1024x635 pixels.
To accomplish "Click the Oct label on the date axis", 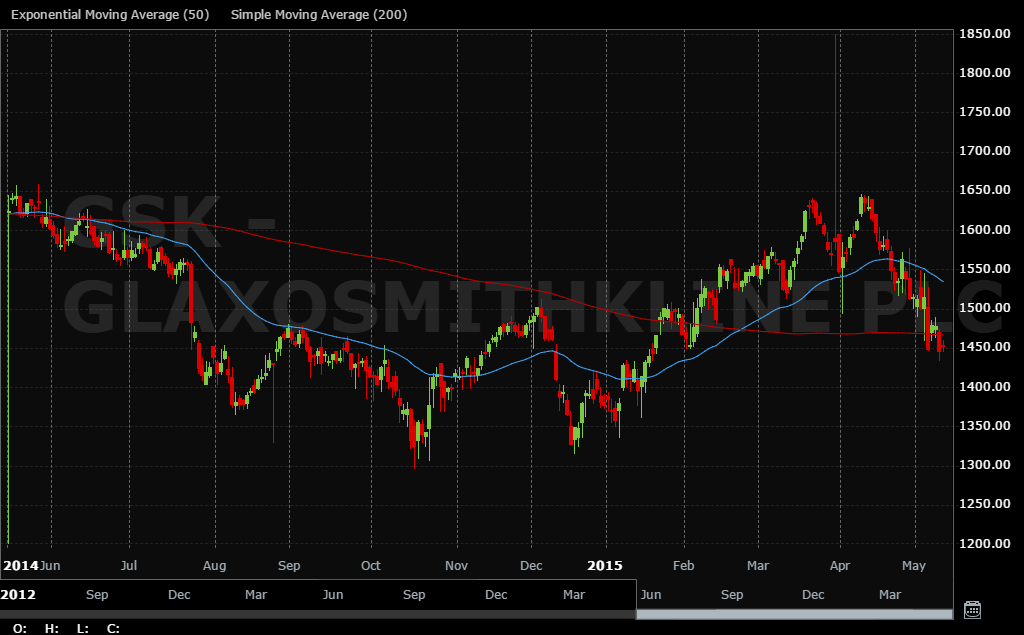I will click(x=370, y=565).
